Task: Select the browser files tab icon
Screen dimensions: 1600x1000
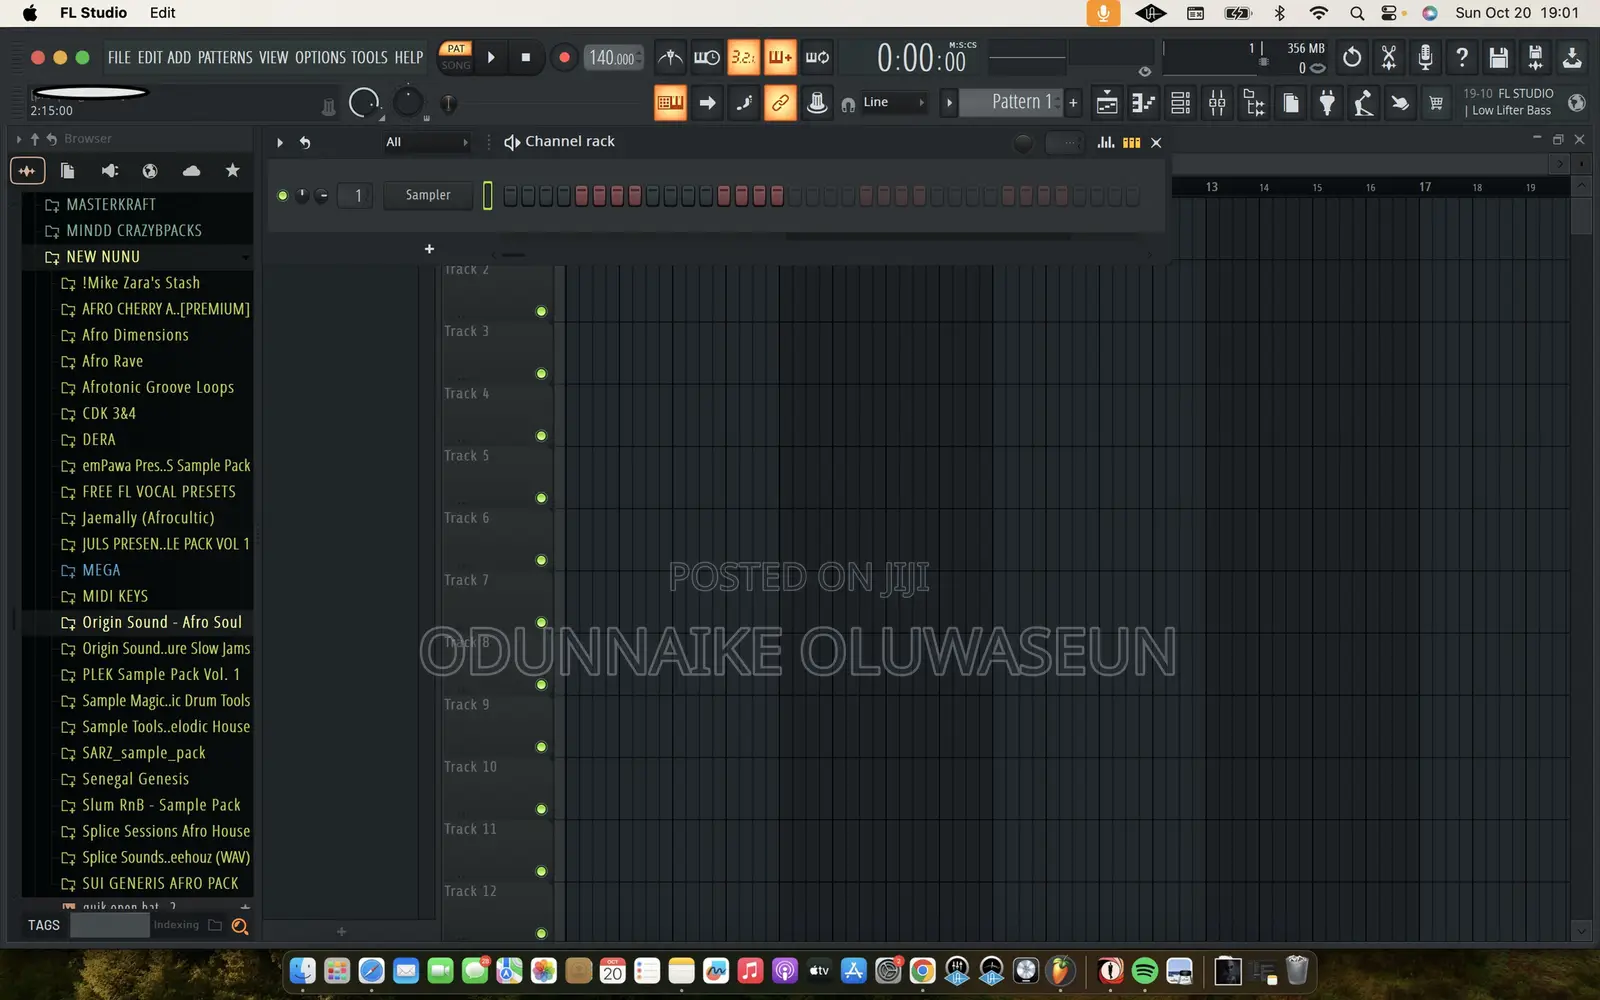Action: click(68, 171)
